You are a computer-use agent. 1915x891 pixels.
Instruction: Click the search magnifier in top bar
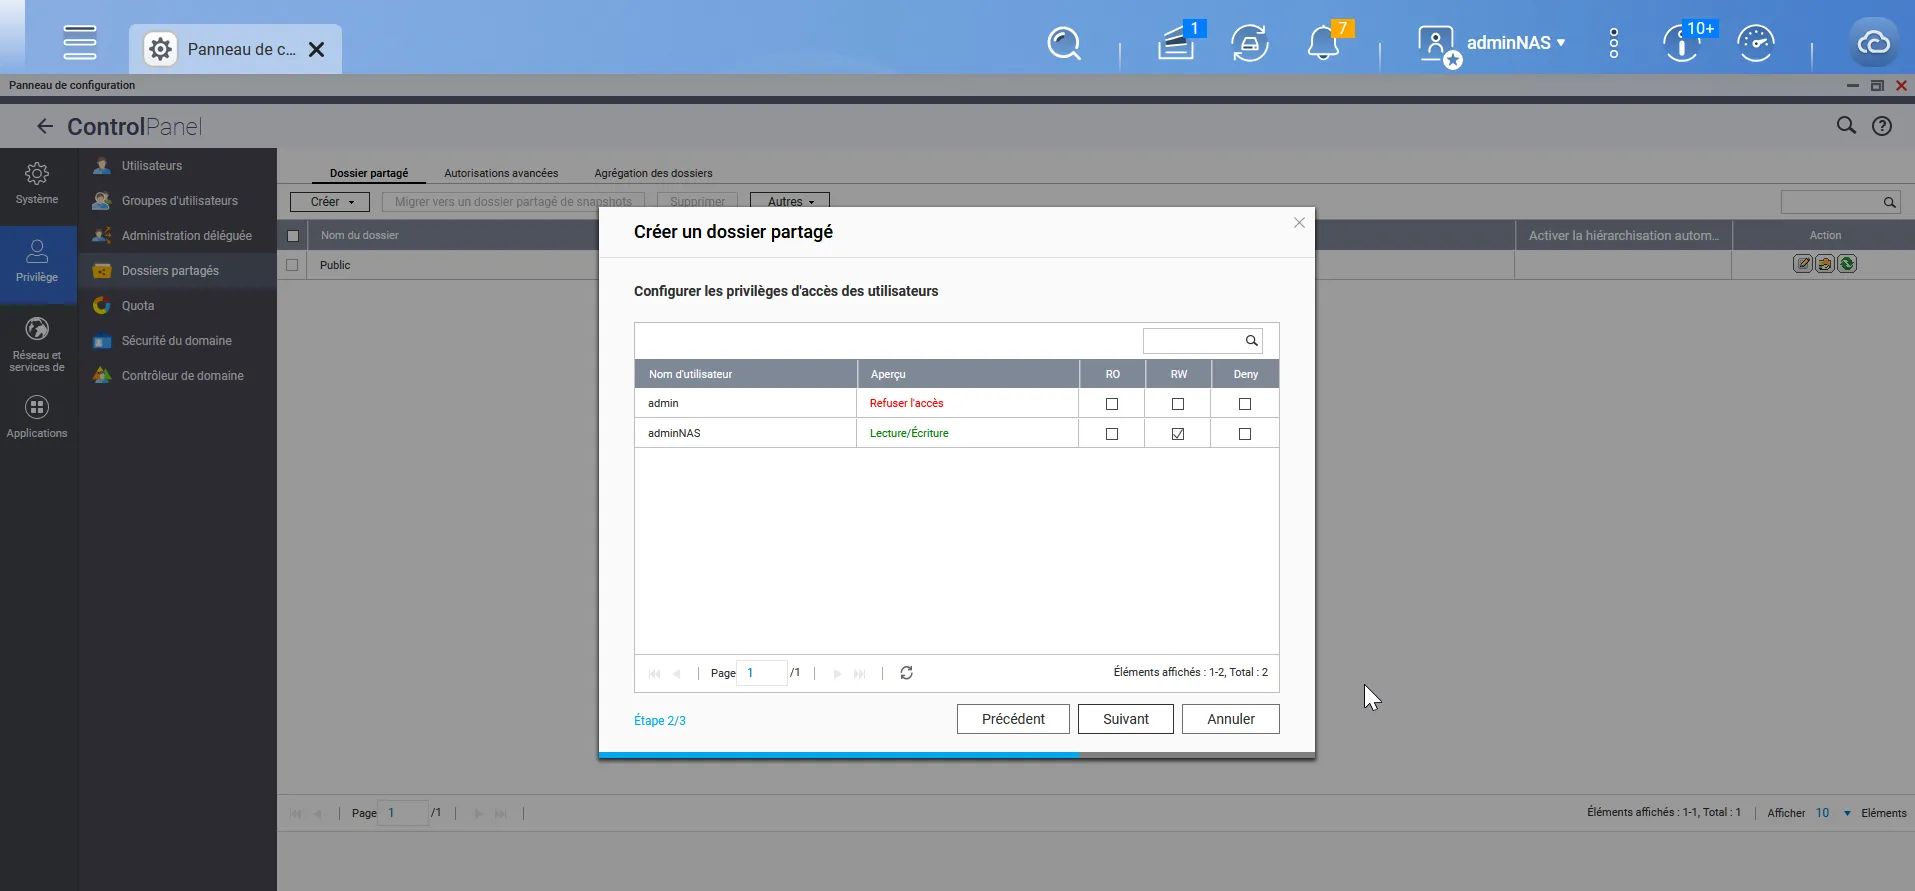coord(1063,44)
